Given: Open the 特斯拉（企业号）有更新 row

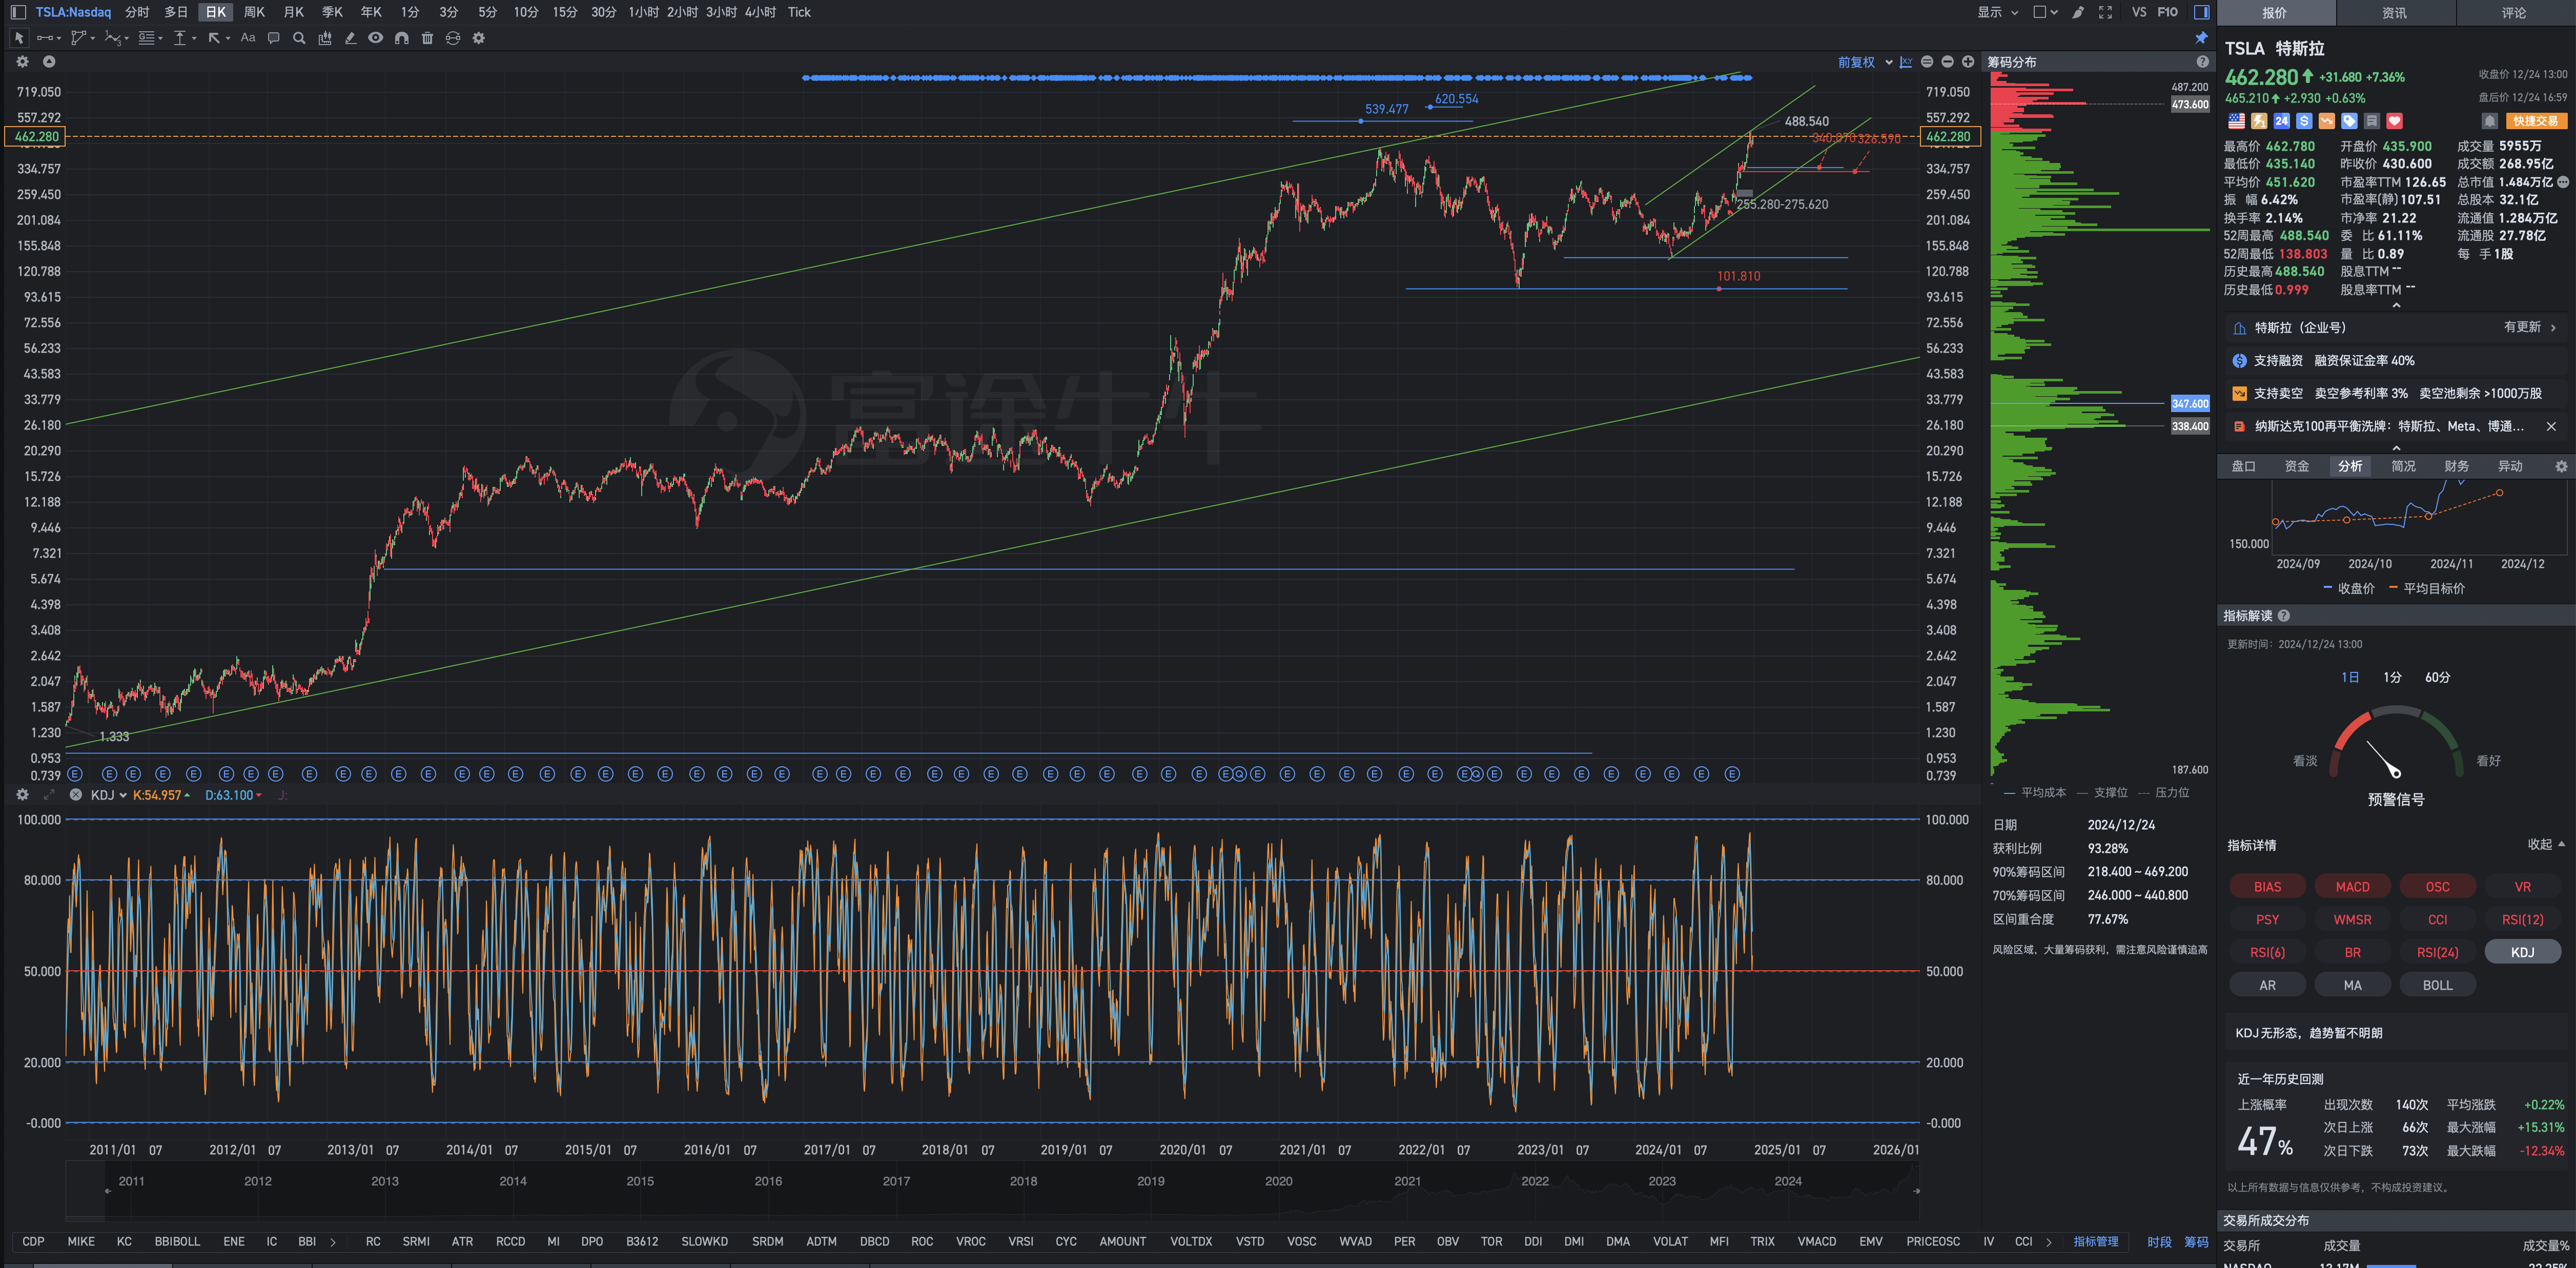Looking at the screenshot, I should [2396, 328].
